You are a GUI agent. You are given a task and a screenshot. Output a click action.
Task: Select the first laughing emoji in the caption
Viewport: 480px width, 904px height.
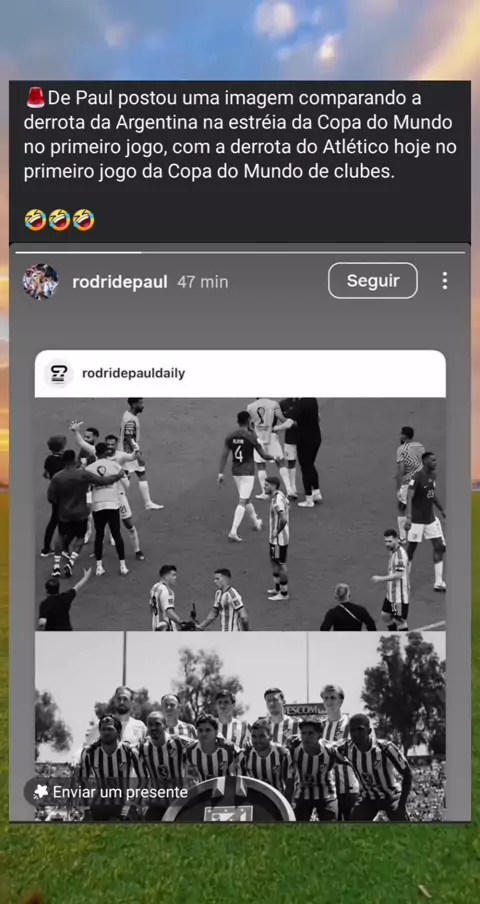pos(35,220)
